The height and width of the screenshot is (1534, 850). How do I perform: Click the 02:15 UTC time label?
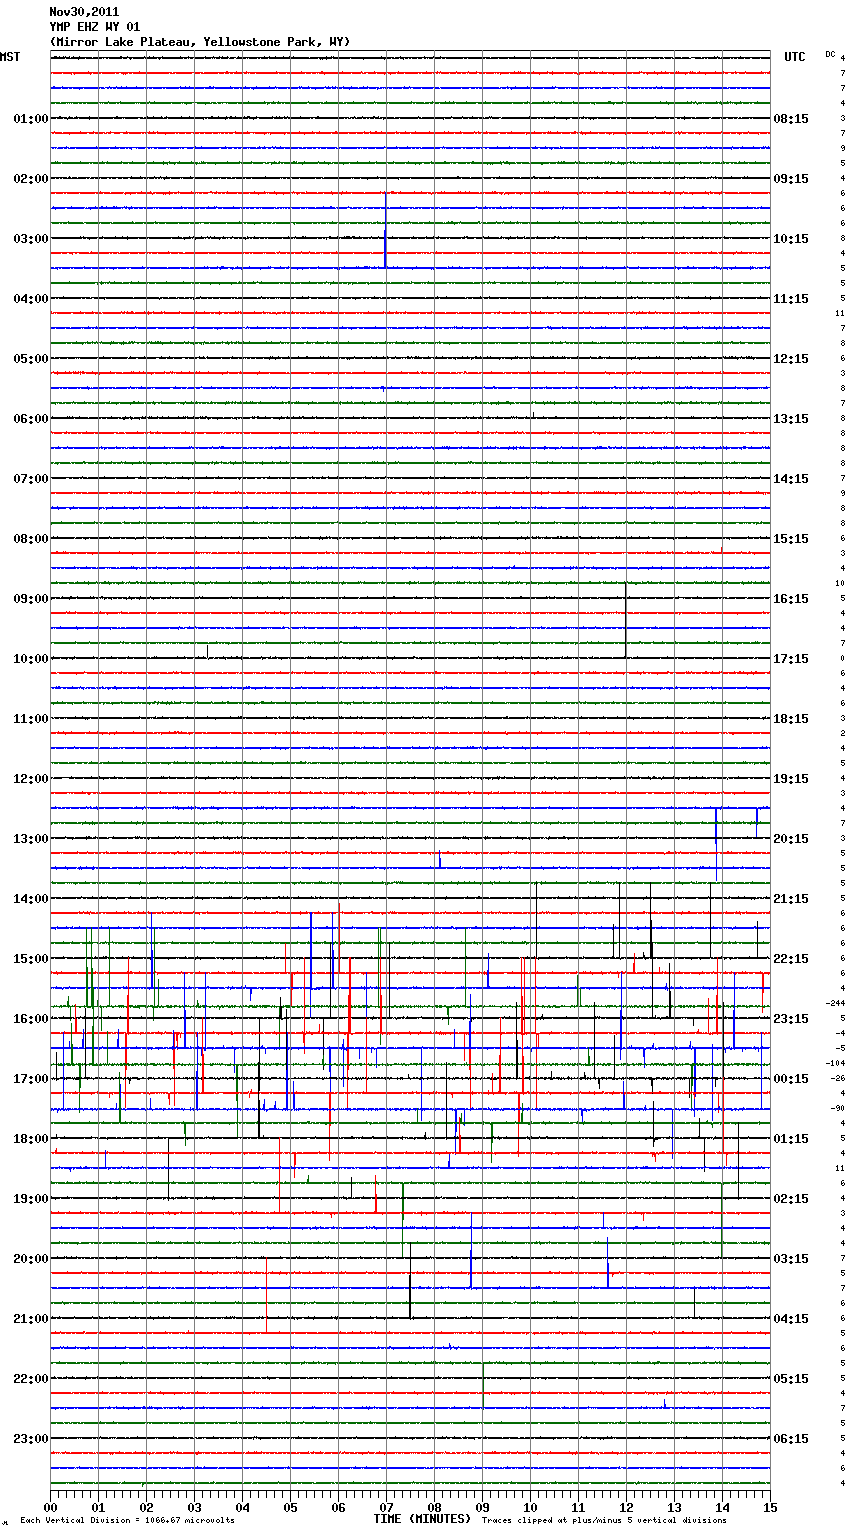[x=791, y=1199]
